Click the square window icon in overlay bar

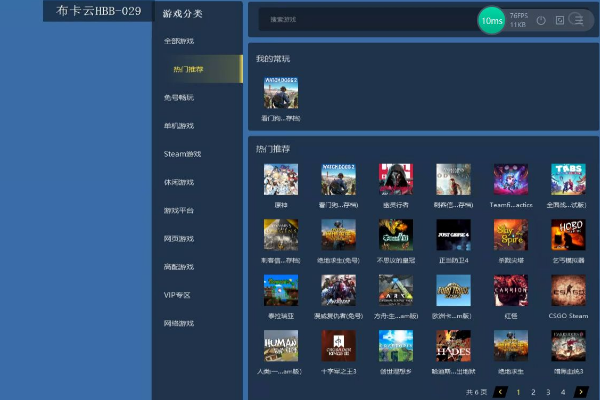[559, 20]
